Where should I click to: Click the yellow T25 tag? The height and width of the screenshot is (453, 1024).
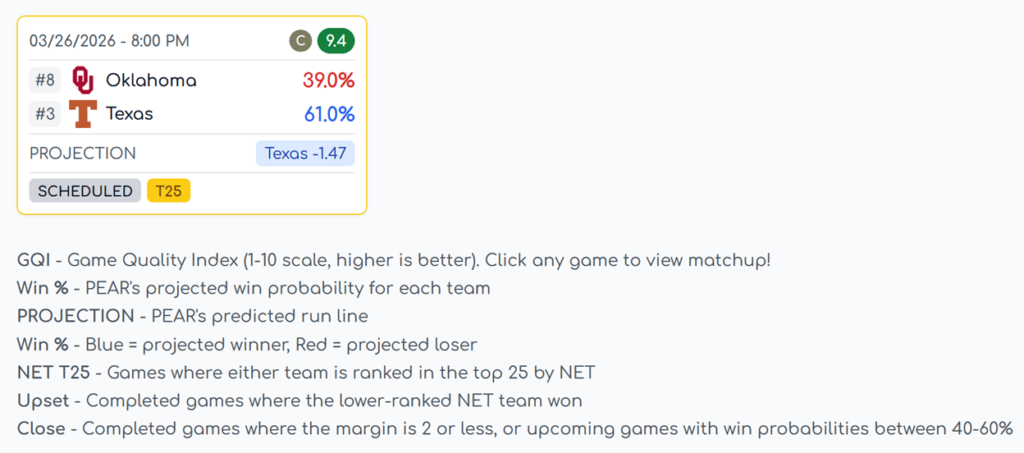click(x=168, y=191)
